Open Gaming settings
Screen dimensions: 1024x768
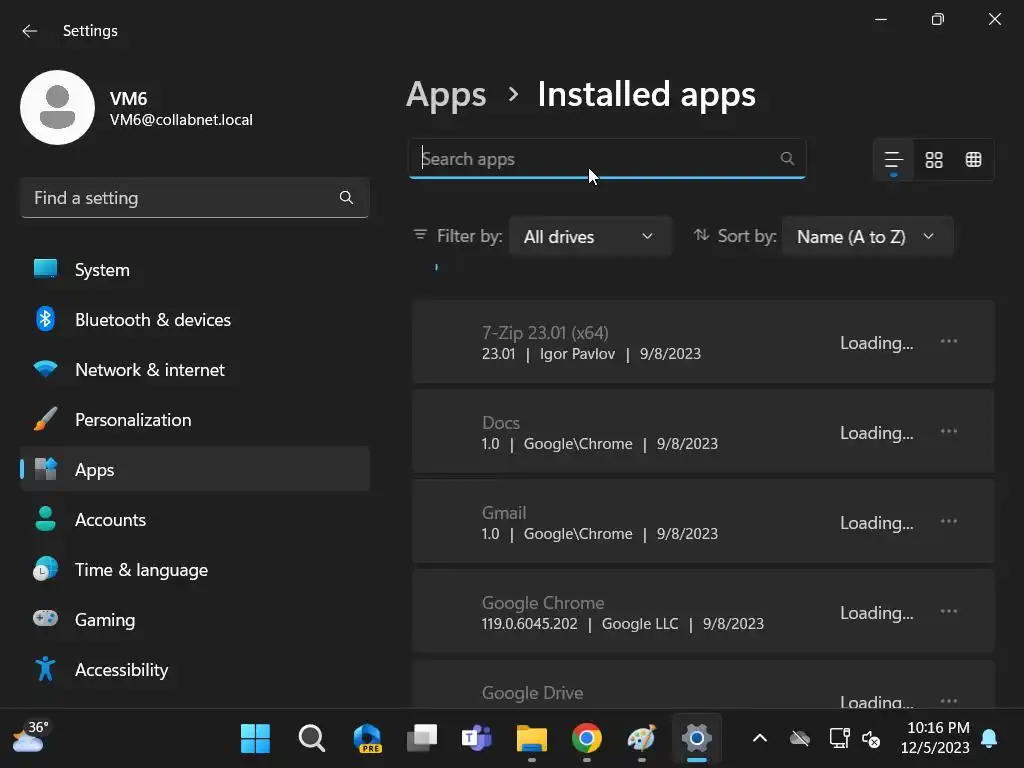(x=195, y=619)
